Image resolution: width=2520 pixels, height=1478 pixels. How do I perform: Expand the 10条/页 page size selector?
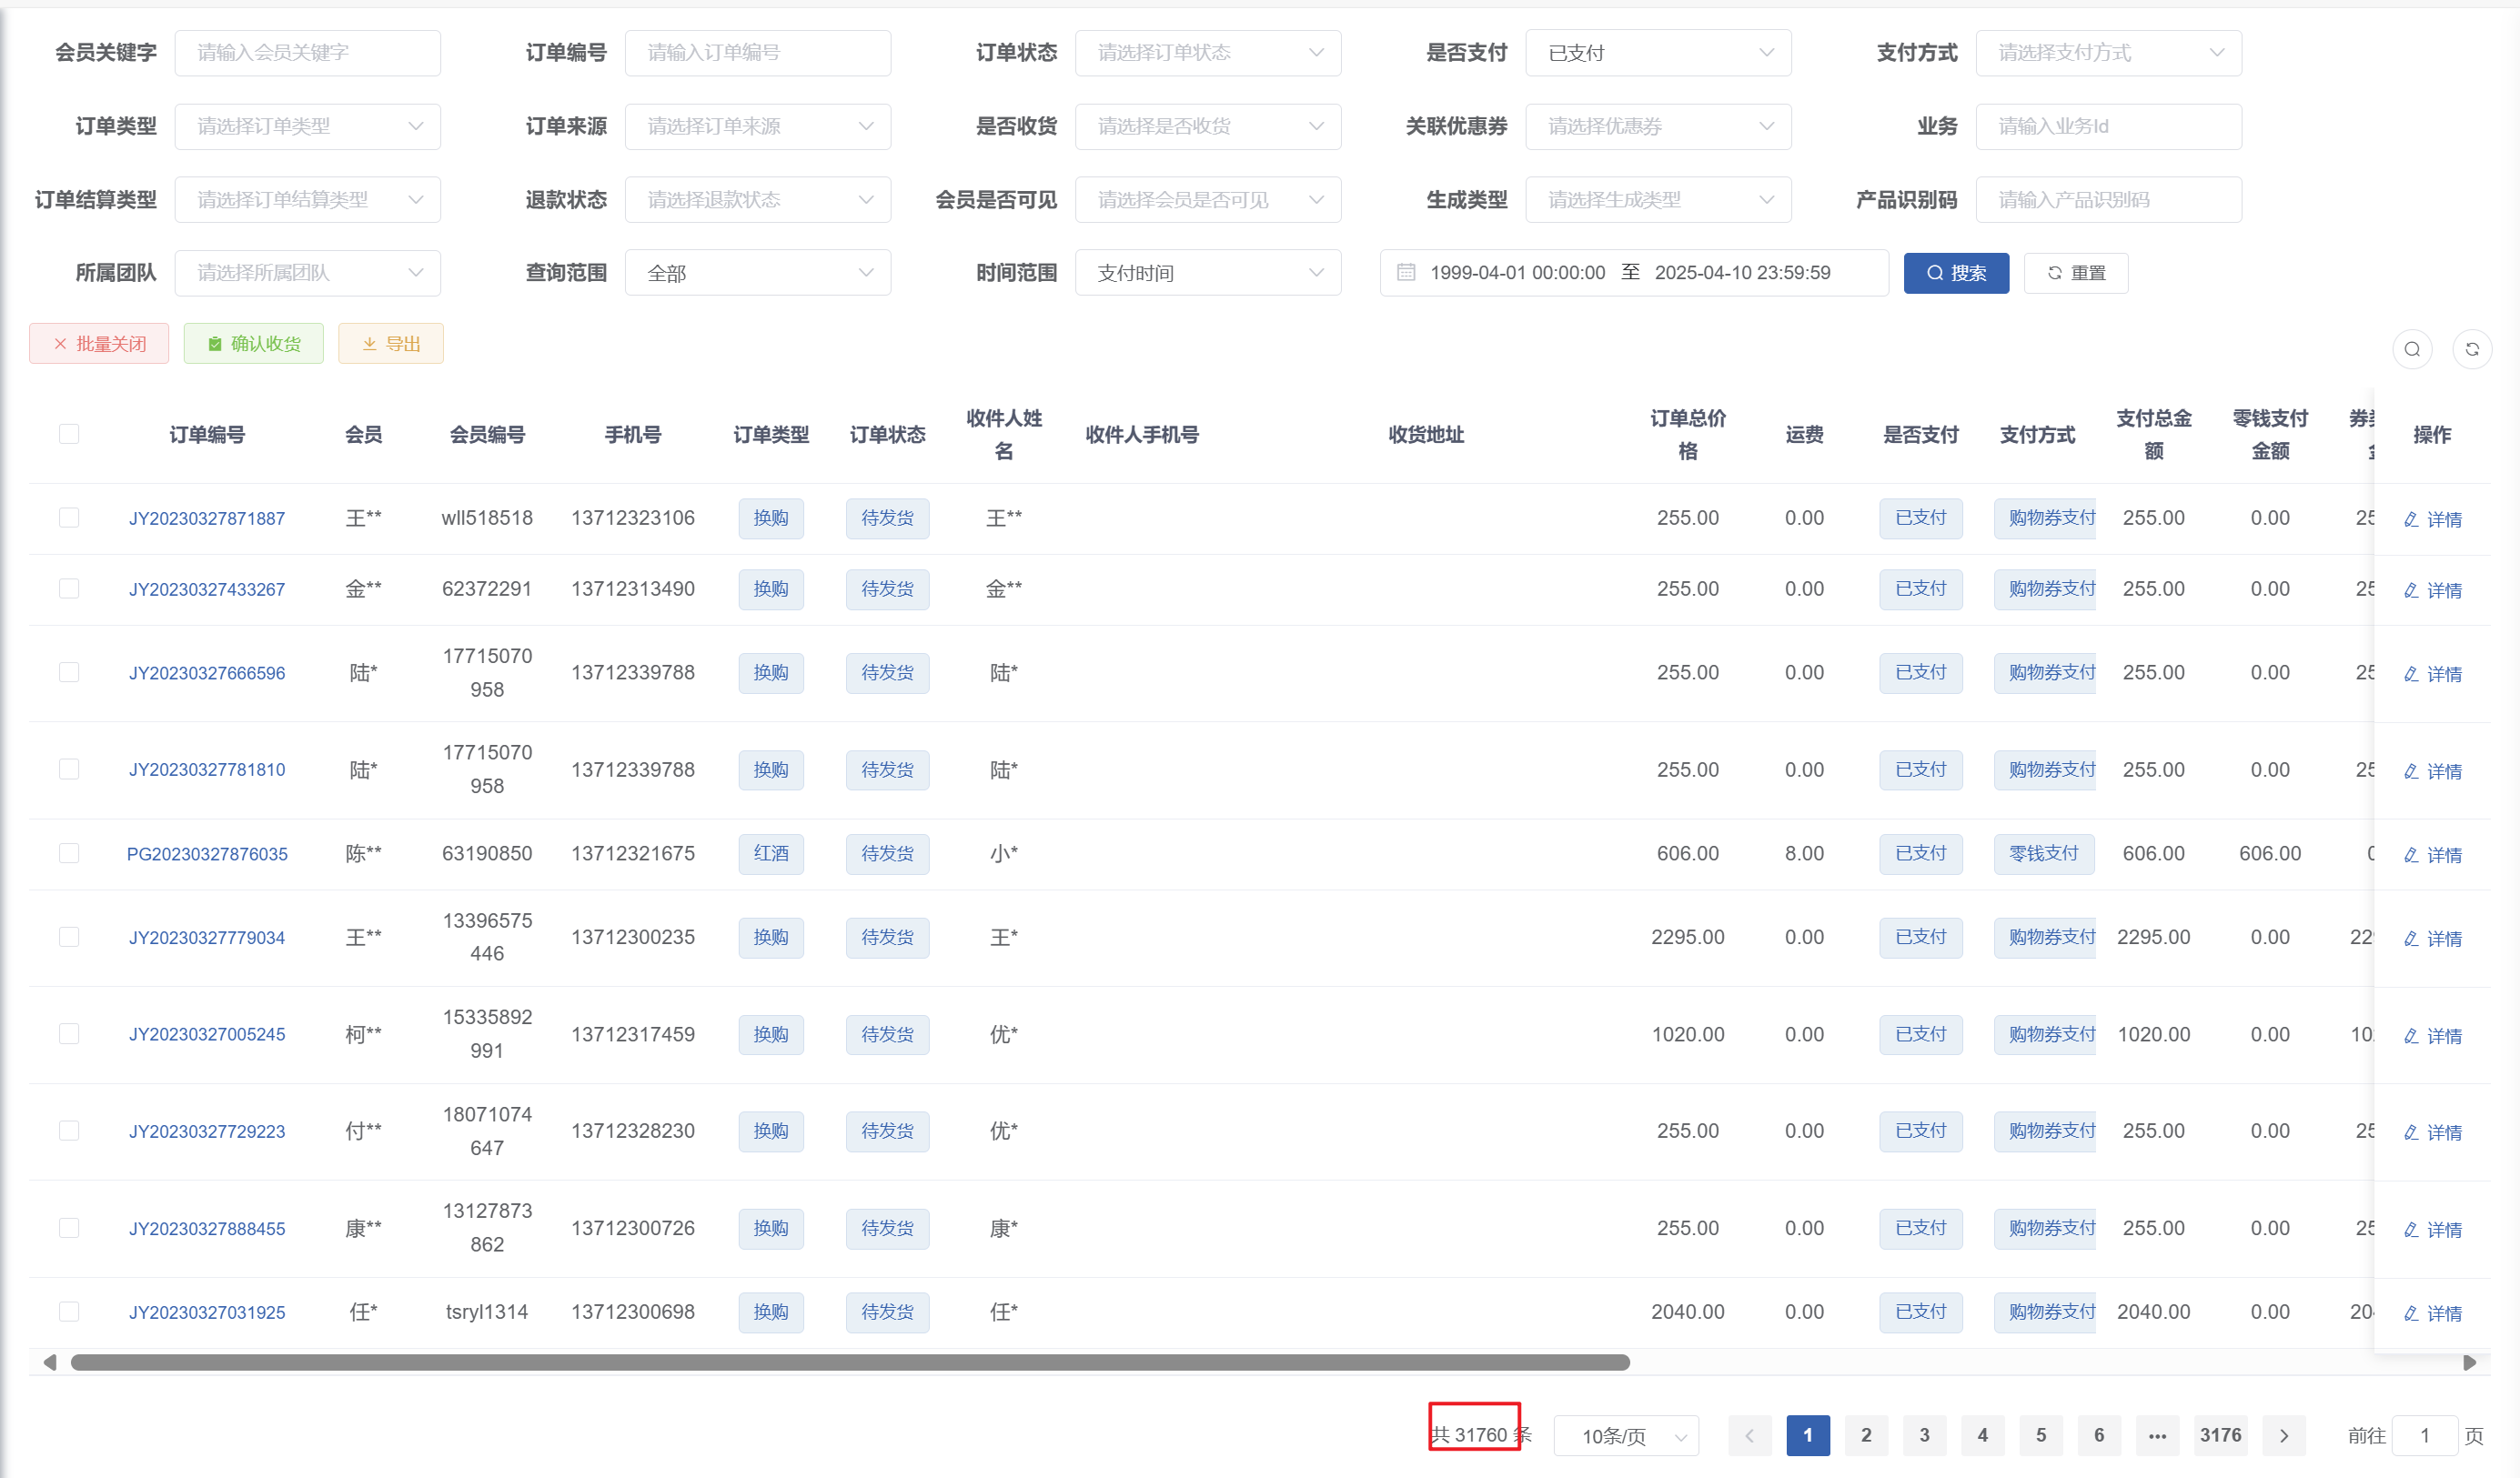1627,1436
